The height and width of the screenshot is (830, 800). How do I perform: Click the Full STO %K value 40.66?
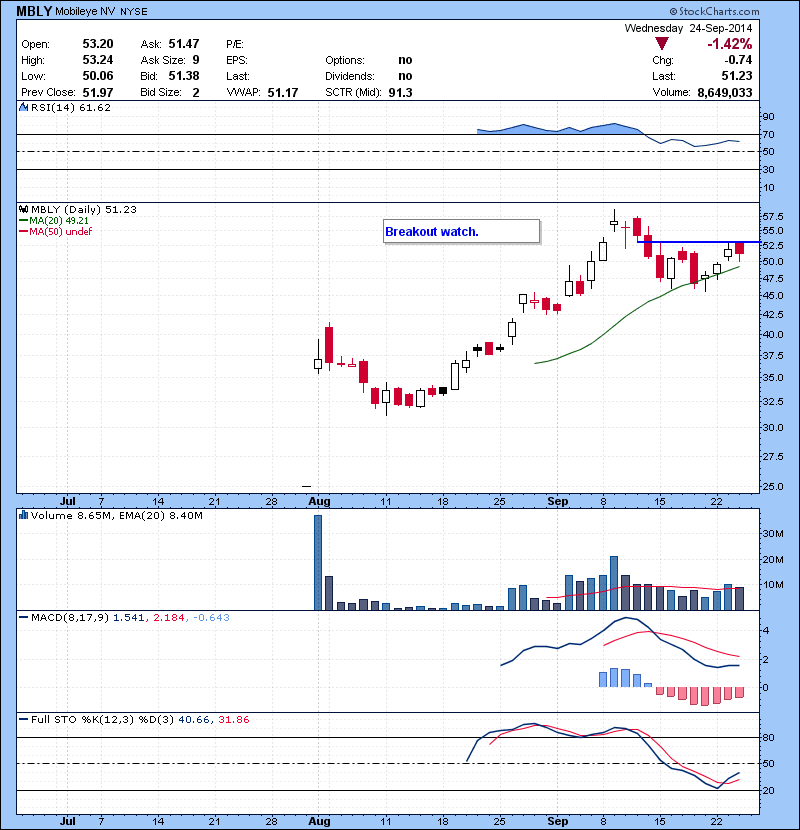tap(193, 720)
